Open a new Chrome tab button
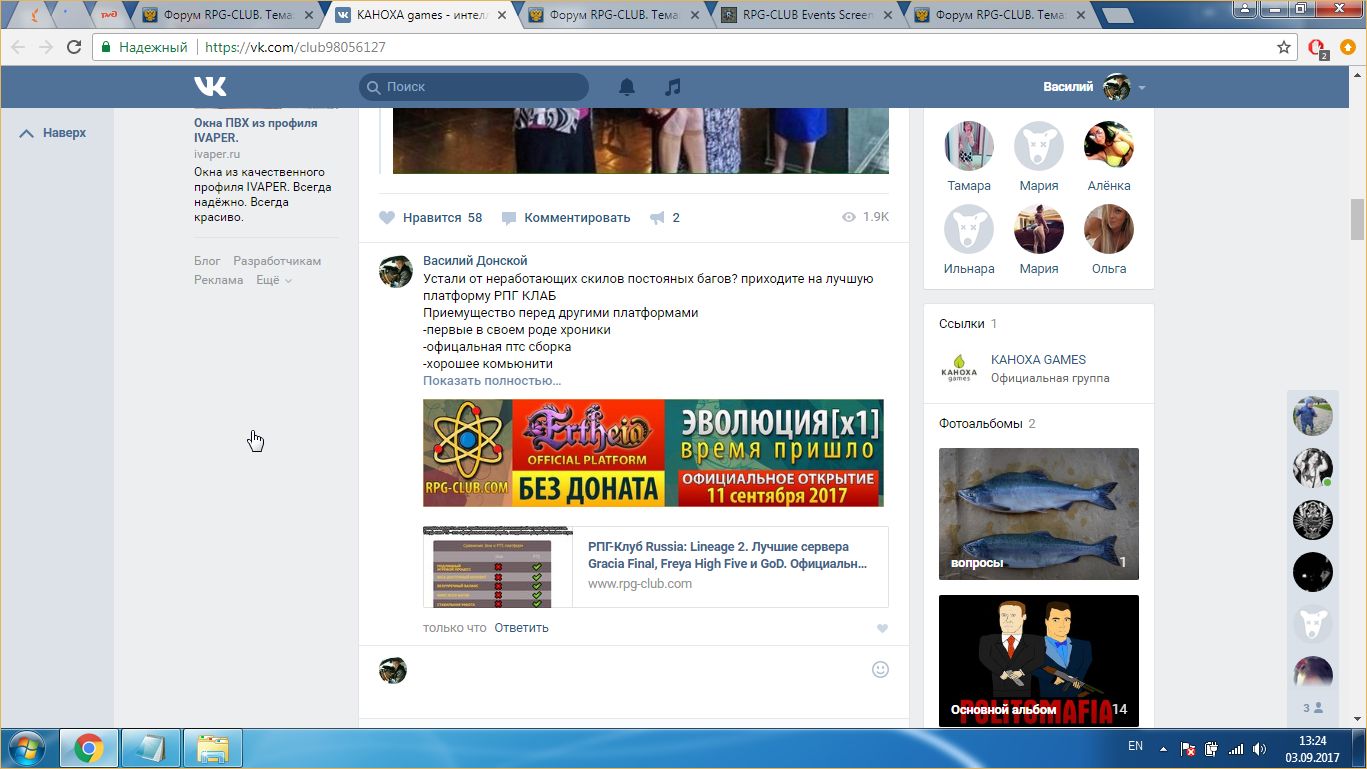This screenshot has height=769, width=1367. tap(1116, 15)
